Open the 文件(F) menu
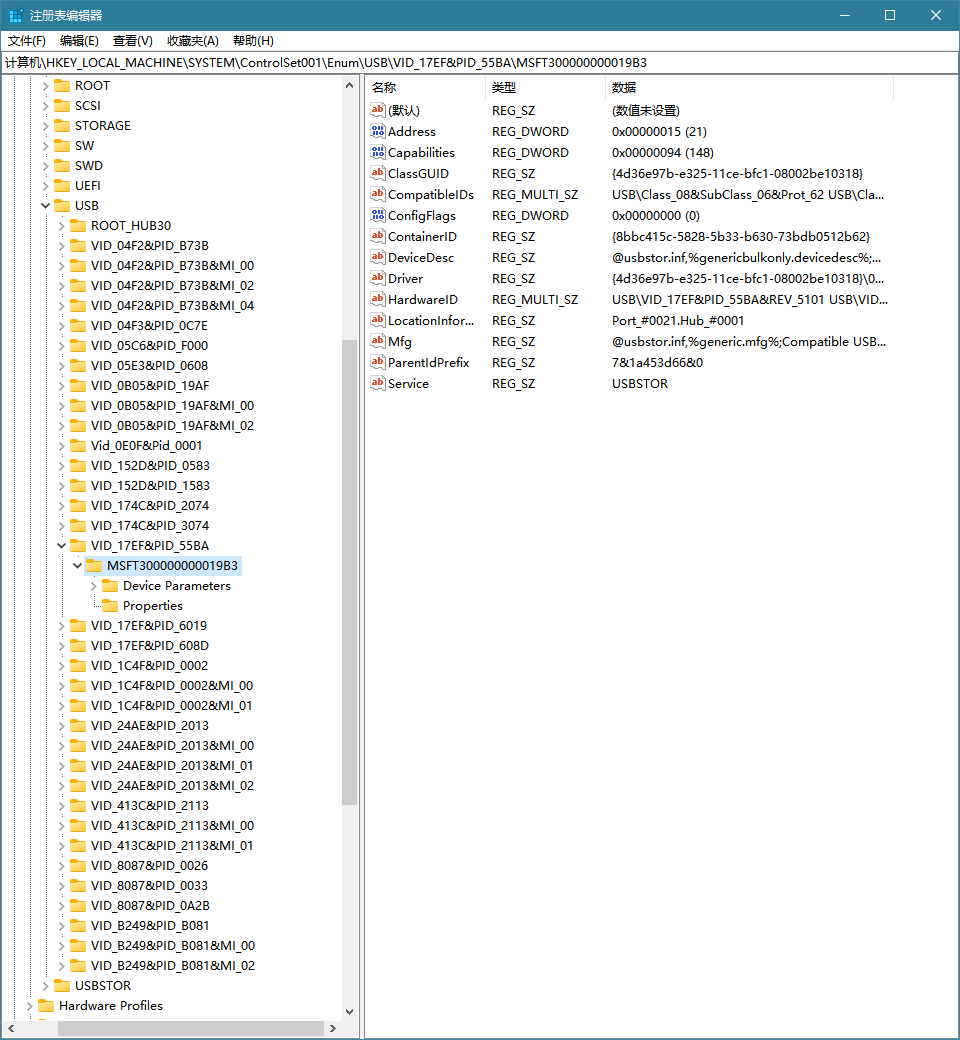 tap(27, 41)
